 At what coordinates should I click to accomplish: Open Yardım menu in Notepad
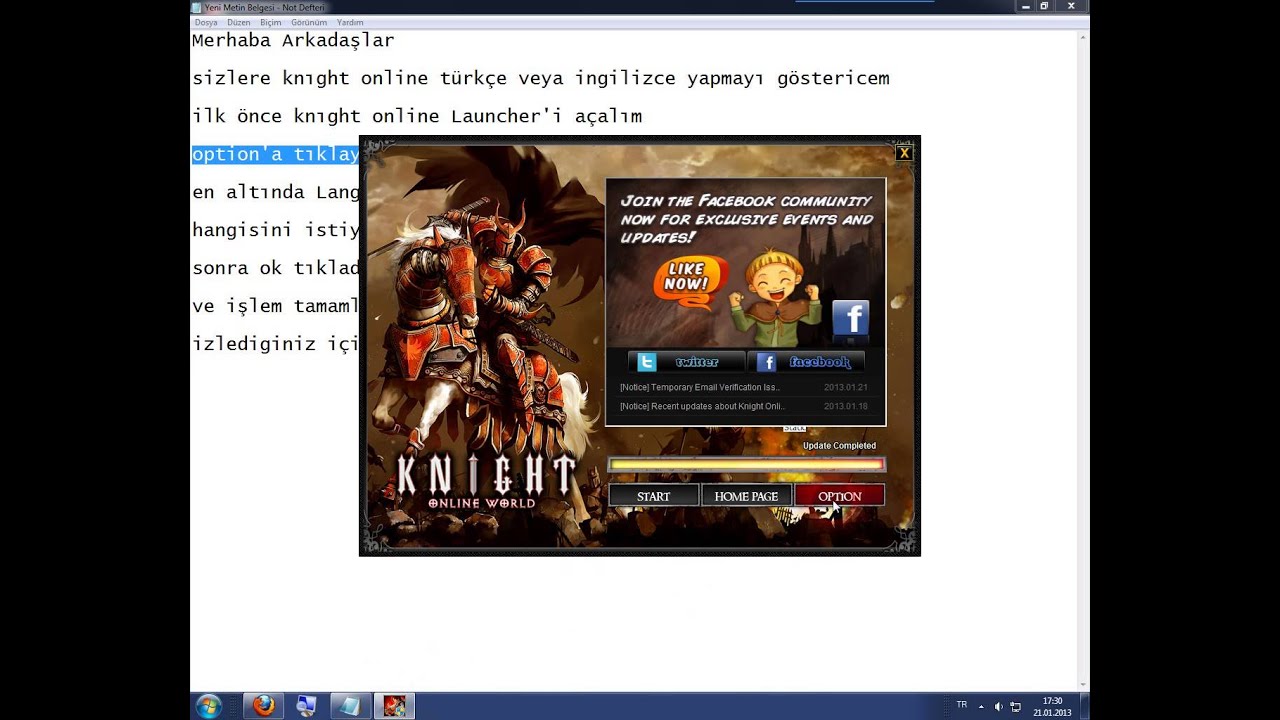point(350,22)
